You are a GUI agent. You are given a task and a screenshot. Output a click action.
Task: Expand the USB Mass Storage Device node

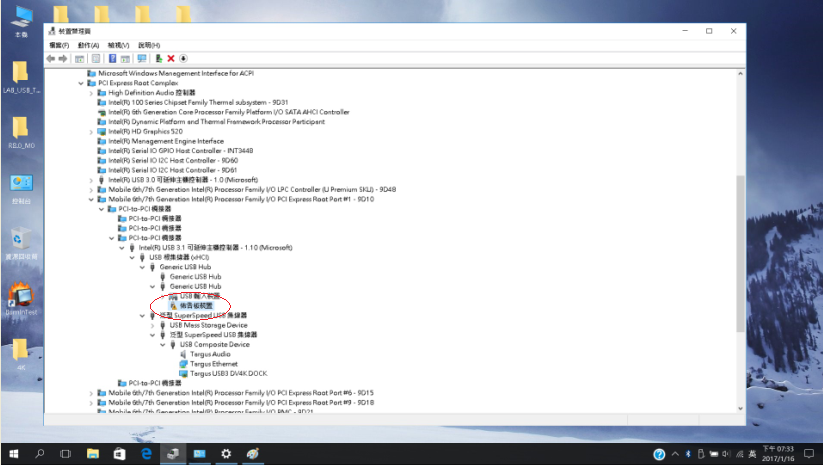click(153, 325)
